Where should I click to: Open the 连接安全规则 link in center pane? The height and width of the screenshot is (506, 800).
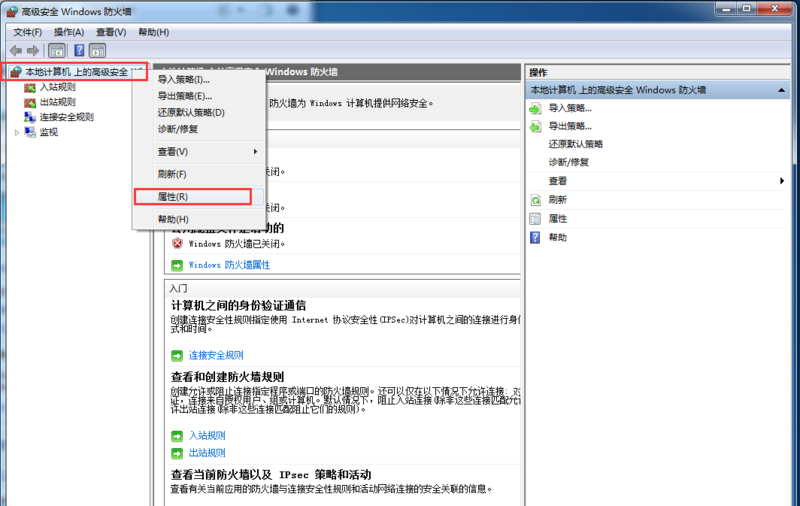click(216, 355)
